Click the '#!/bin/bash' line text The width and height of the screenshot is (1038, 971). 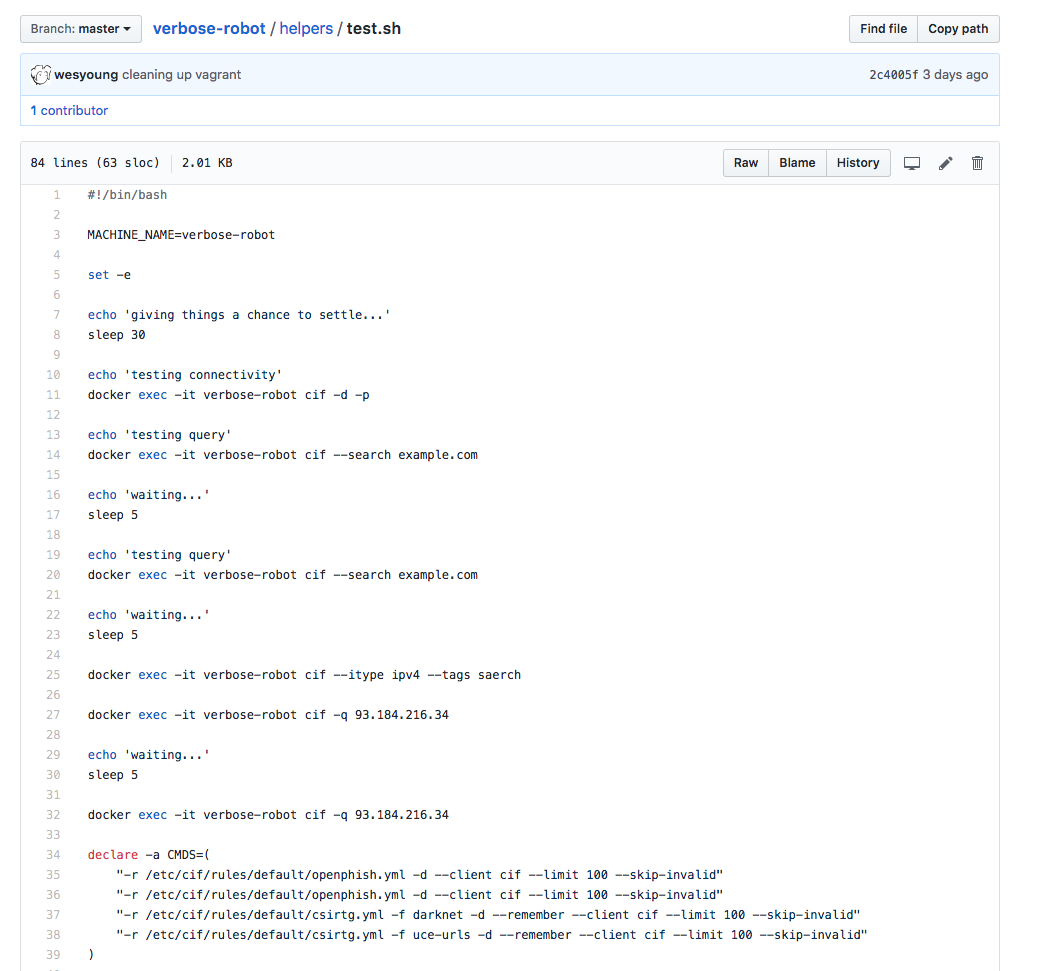click(127, 195)
